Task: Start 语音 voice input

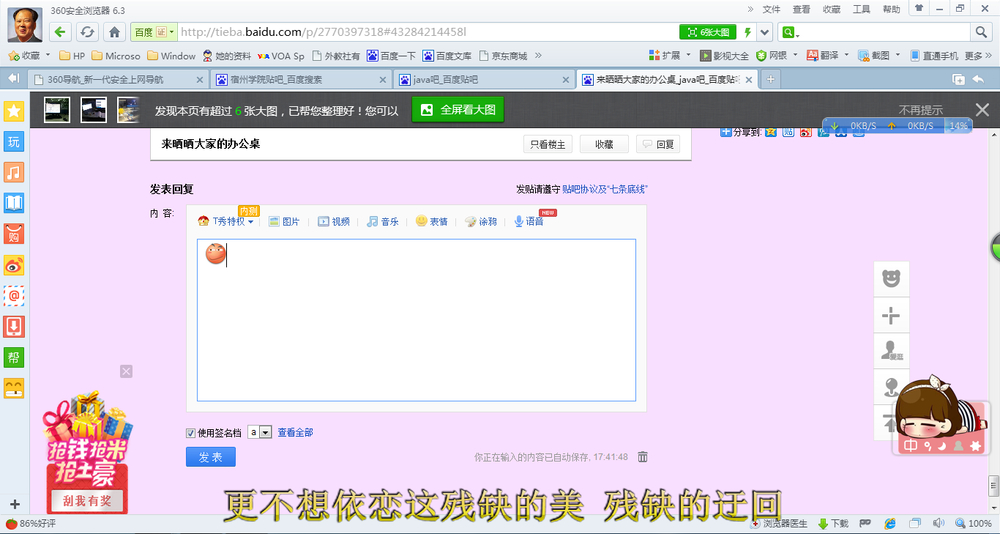Action: pyautogui.click(x=529, y=221)
